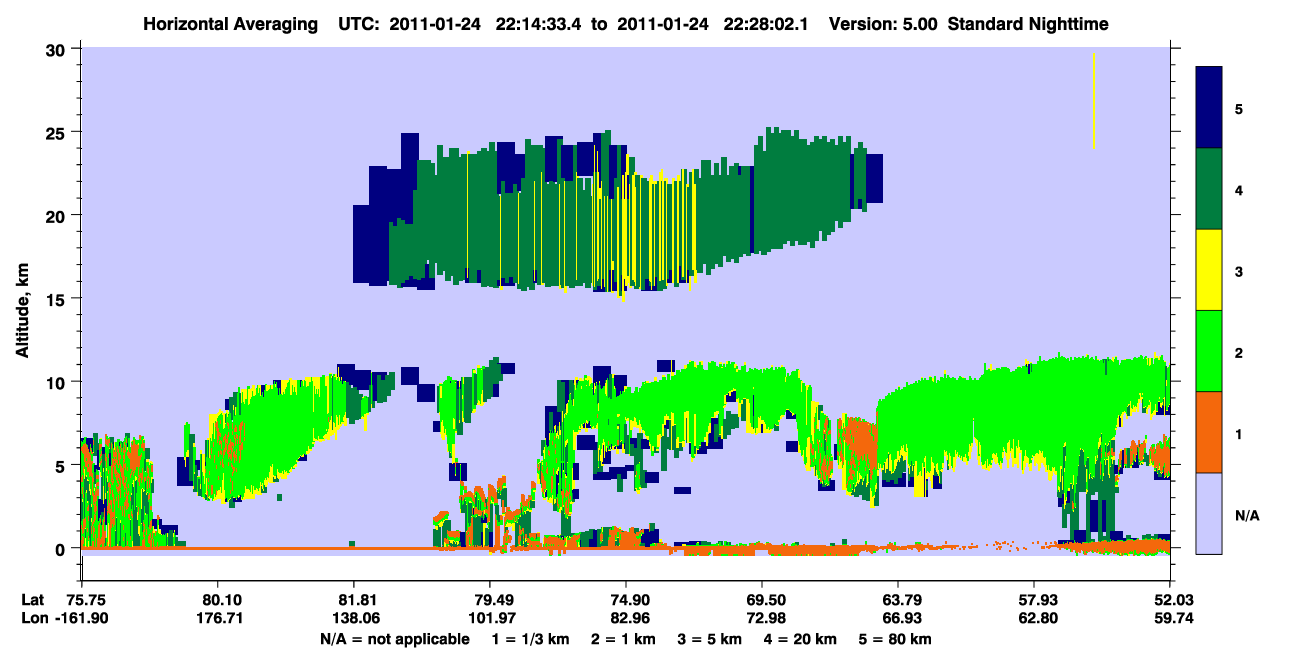Image resolution: width=1300 pixels, height=667 pixels.
Task: Click the yellow level 3 legend swatch
Action: [1210, 269]
